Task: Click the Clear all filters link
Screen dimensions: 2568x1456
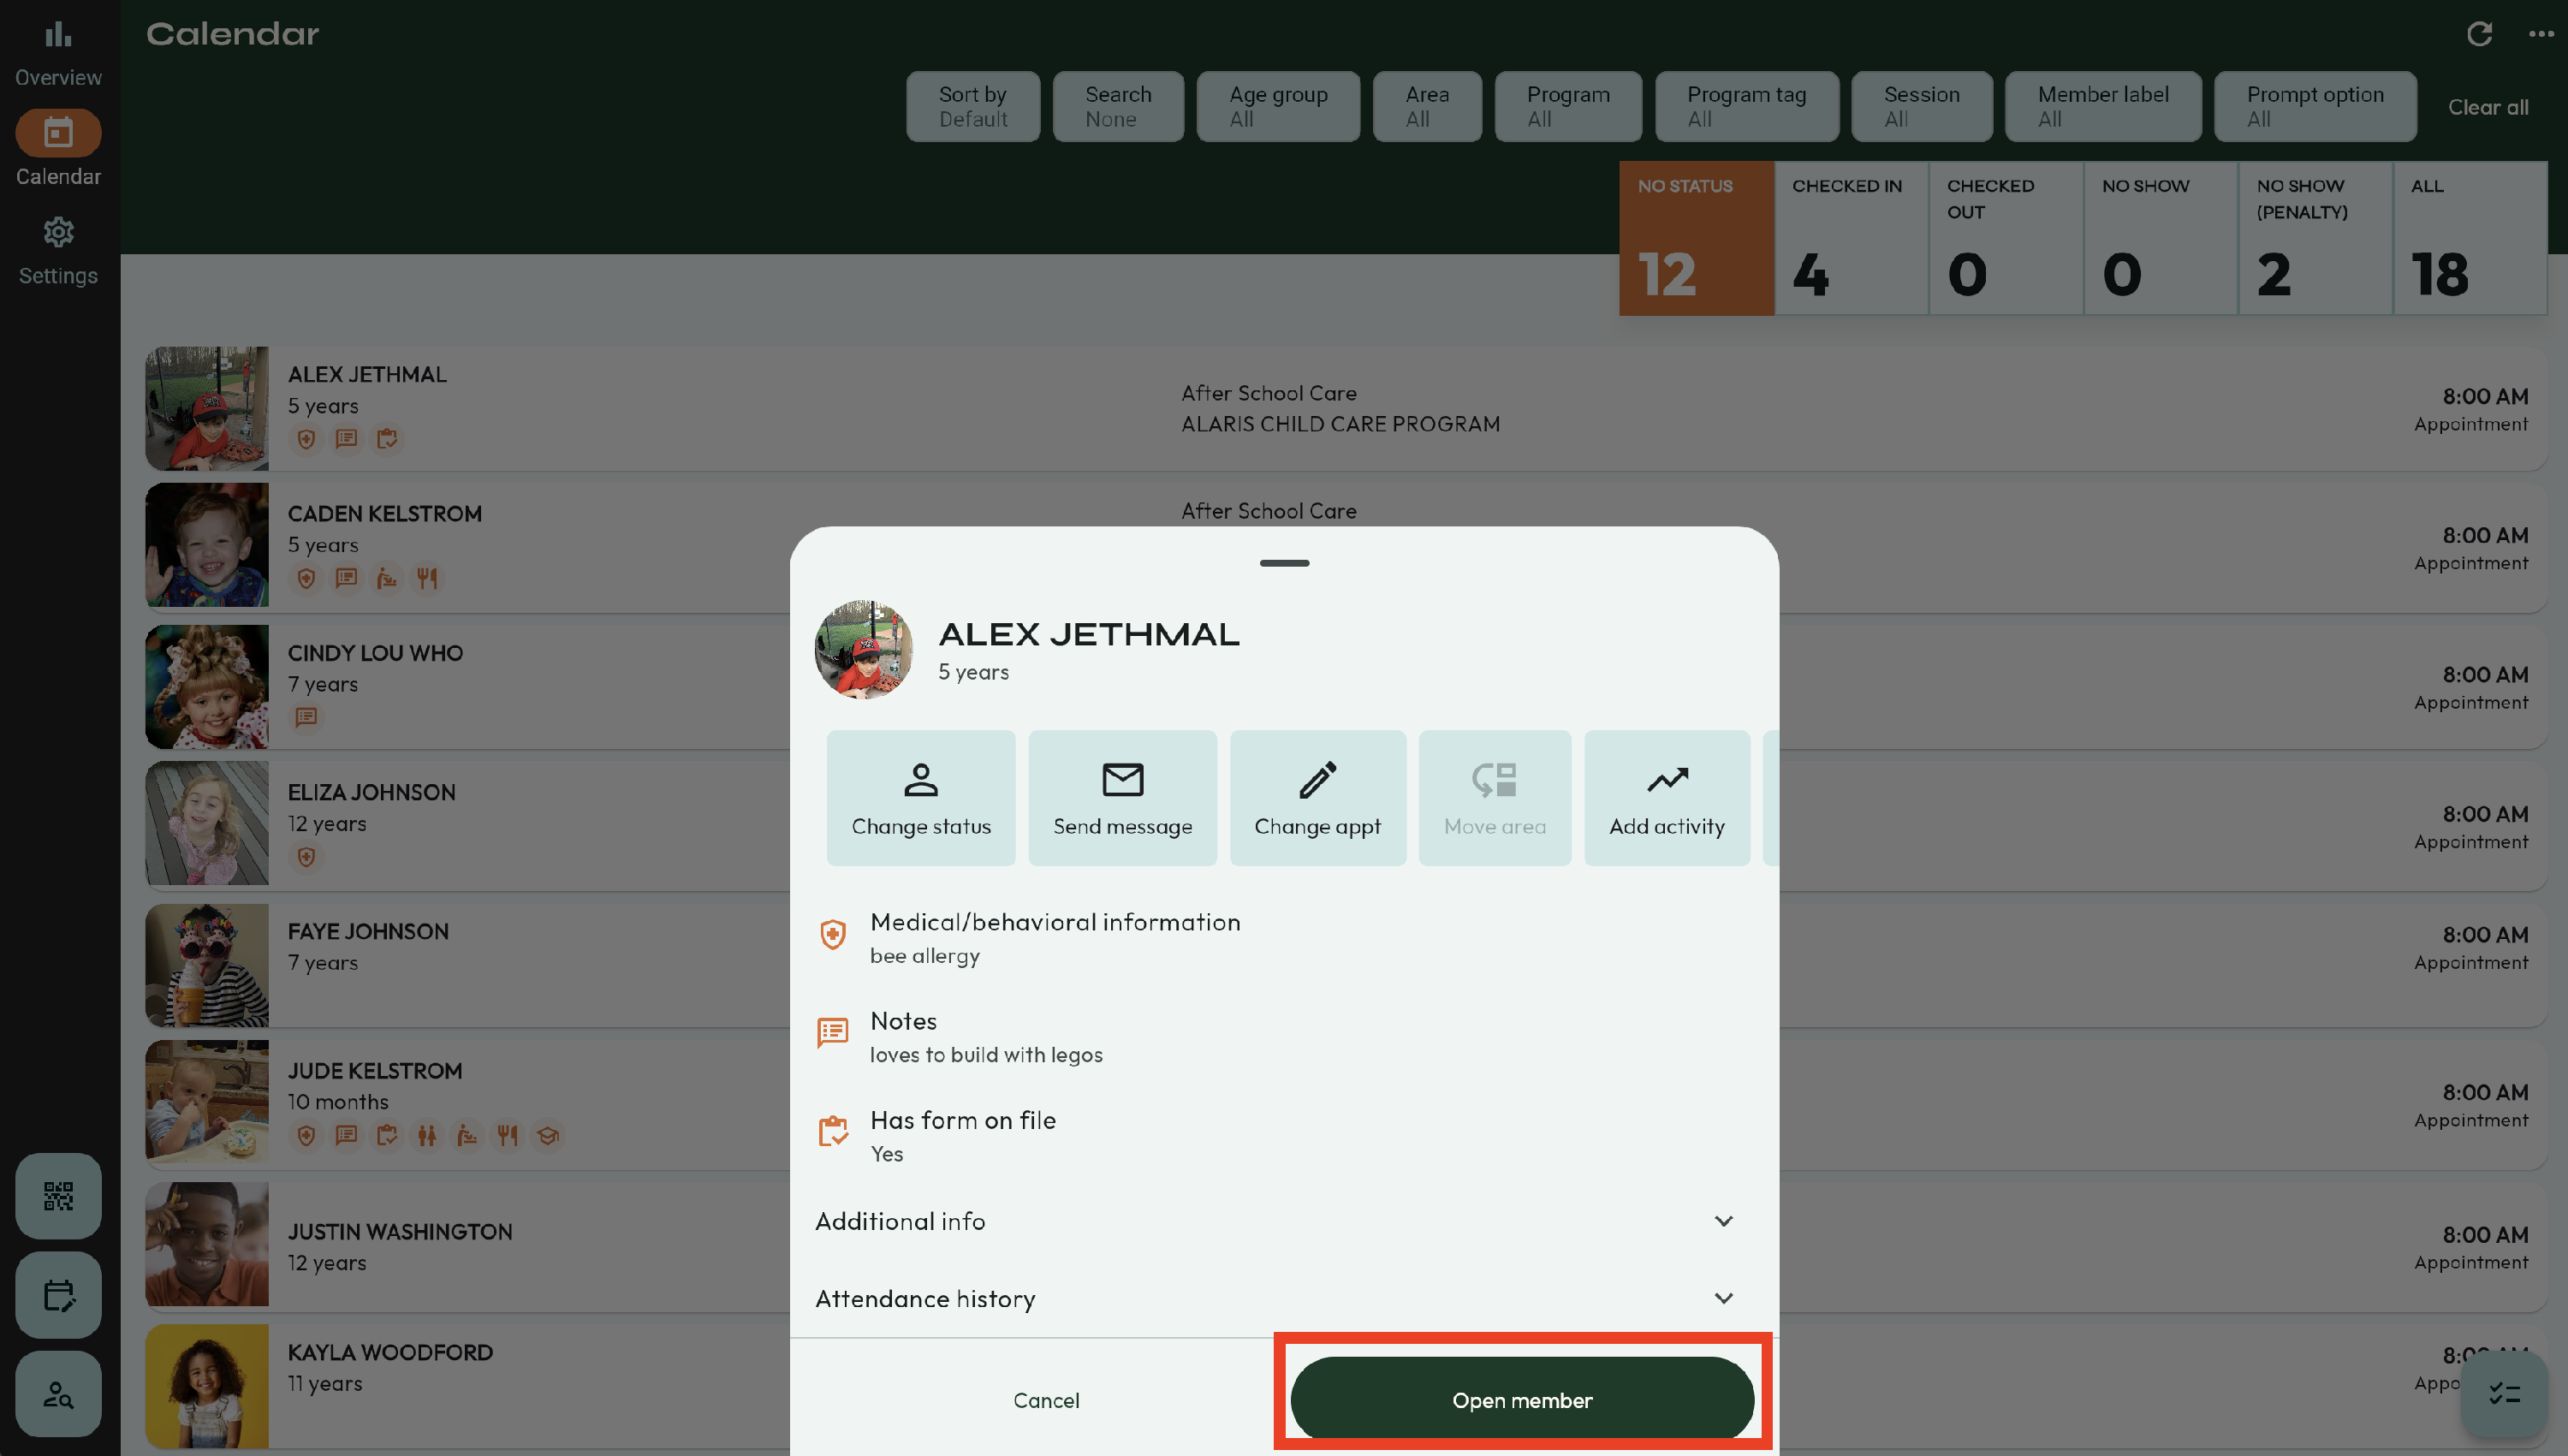Action: pos(2487,107)
